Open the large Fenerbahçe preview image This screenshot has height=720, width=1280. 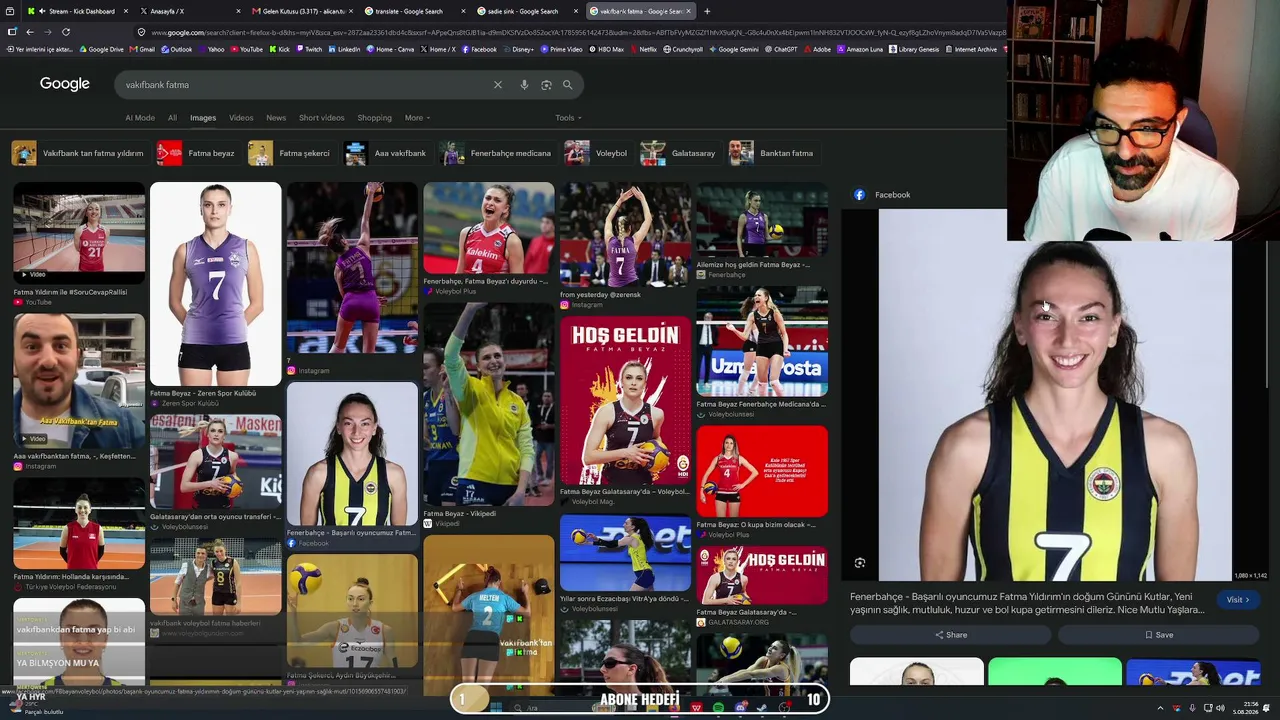[1055, 395]
